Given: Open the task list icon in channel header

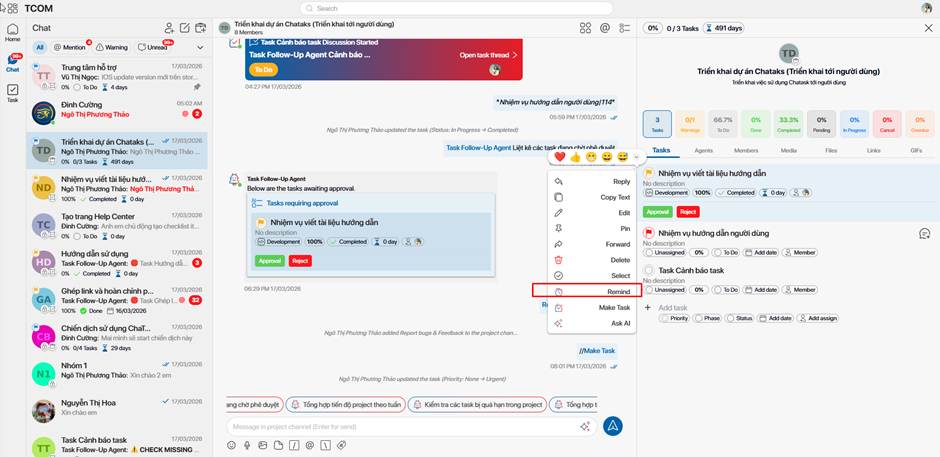Looking at the screenshot, I should [x=625, y=28].
